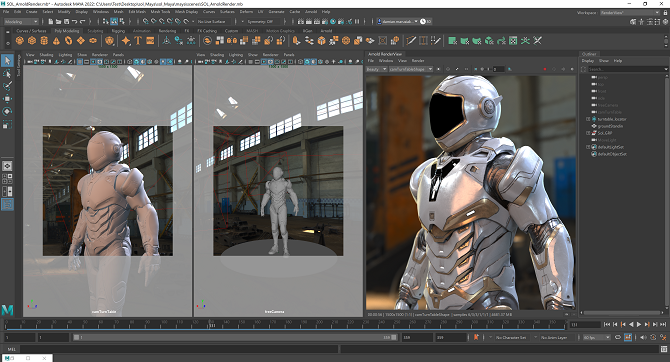The height and width of the screenshot is (362, 670).
Task: Click the Multi-Cut tool shelf icon
Action: [411, 41]
